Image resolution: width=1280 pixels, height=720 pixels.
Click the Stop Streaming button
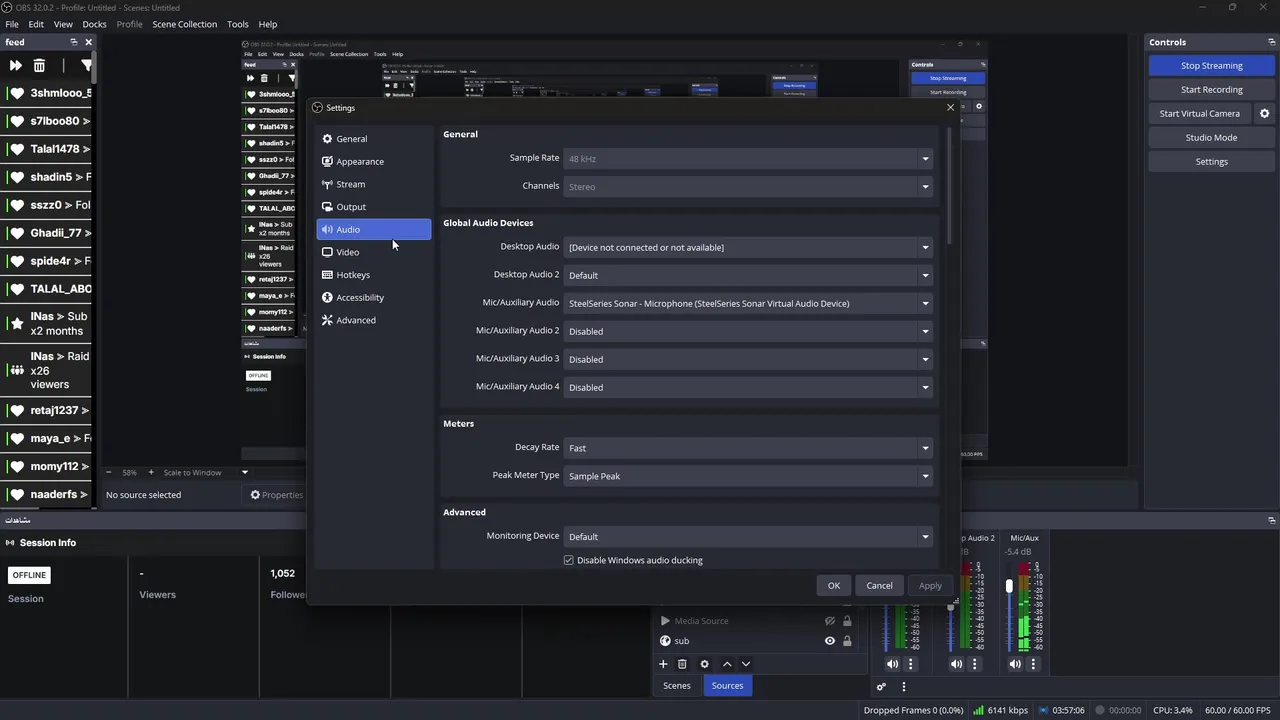pos(1211,66)
